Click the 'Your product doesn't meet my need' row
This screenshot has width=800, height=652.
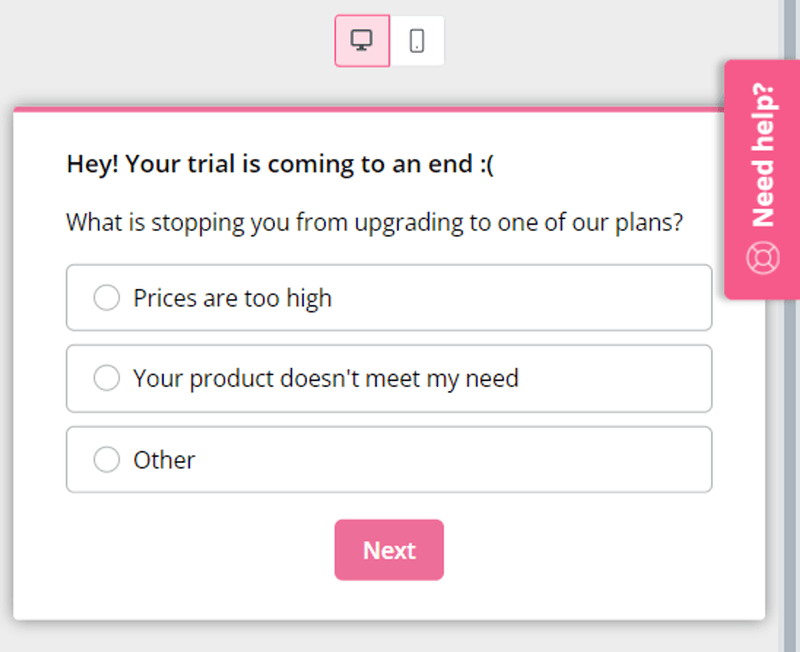click(389, 378)
